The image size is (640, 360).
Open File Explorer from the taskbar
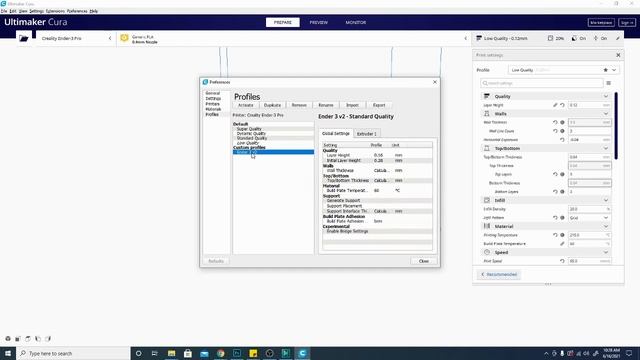tap(171, 353)
